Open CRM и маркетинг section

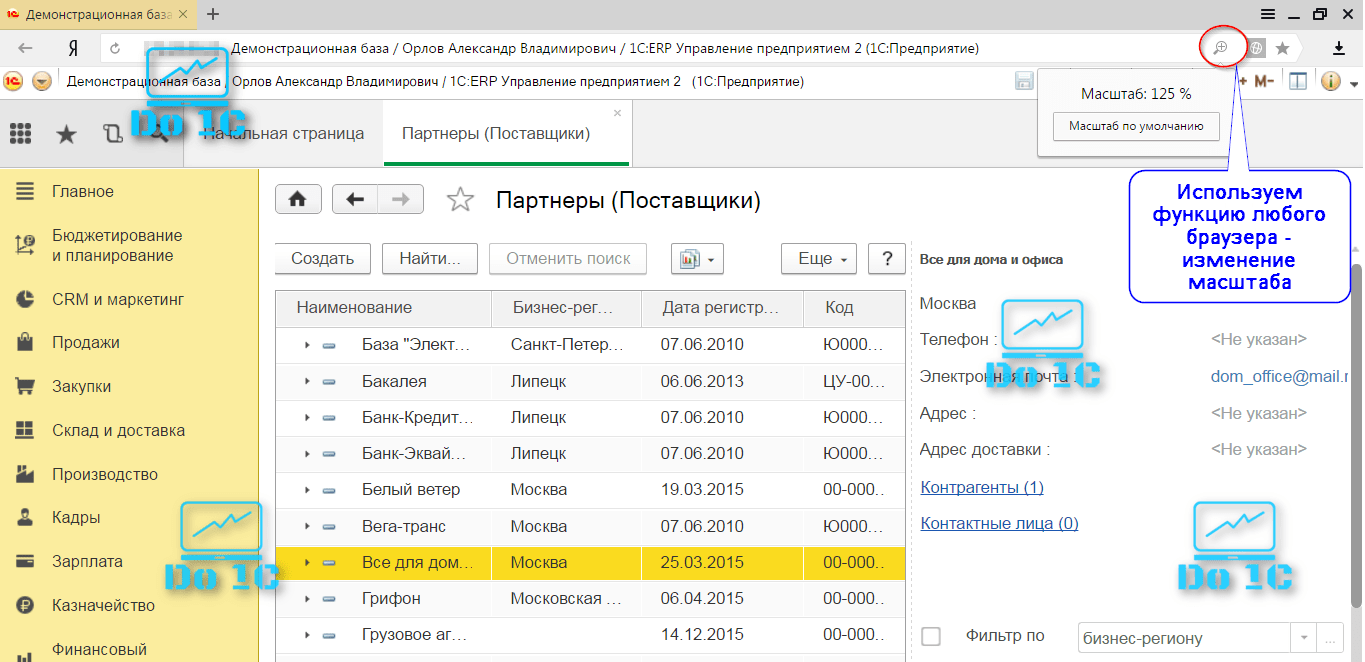(x=118, y=299)
